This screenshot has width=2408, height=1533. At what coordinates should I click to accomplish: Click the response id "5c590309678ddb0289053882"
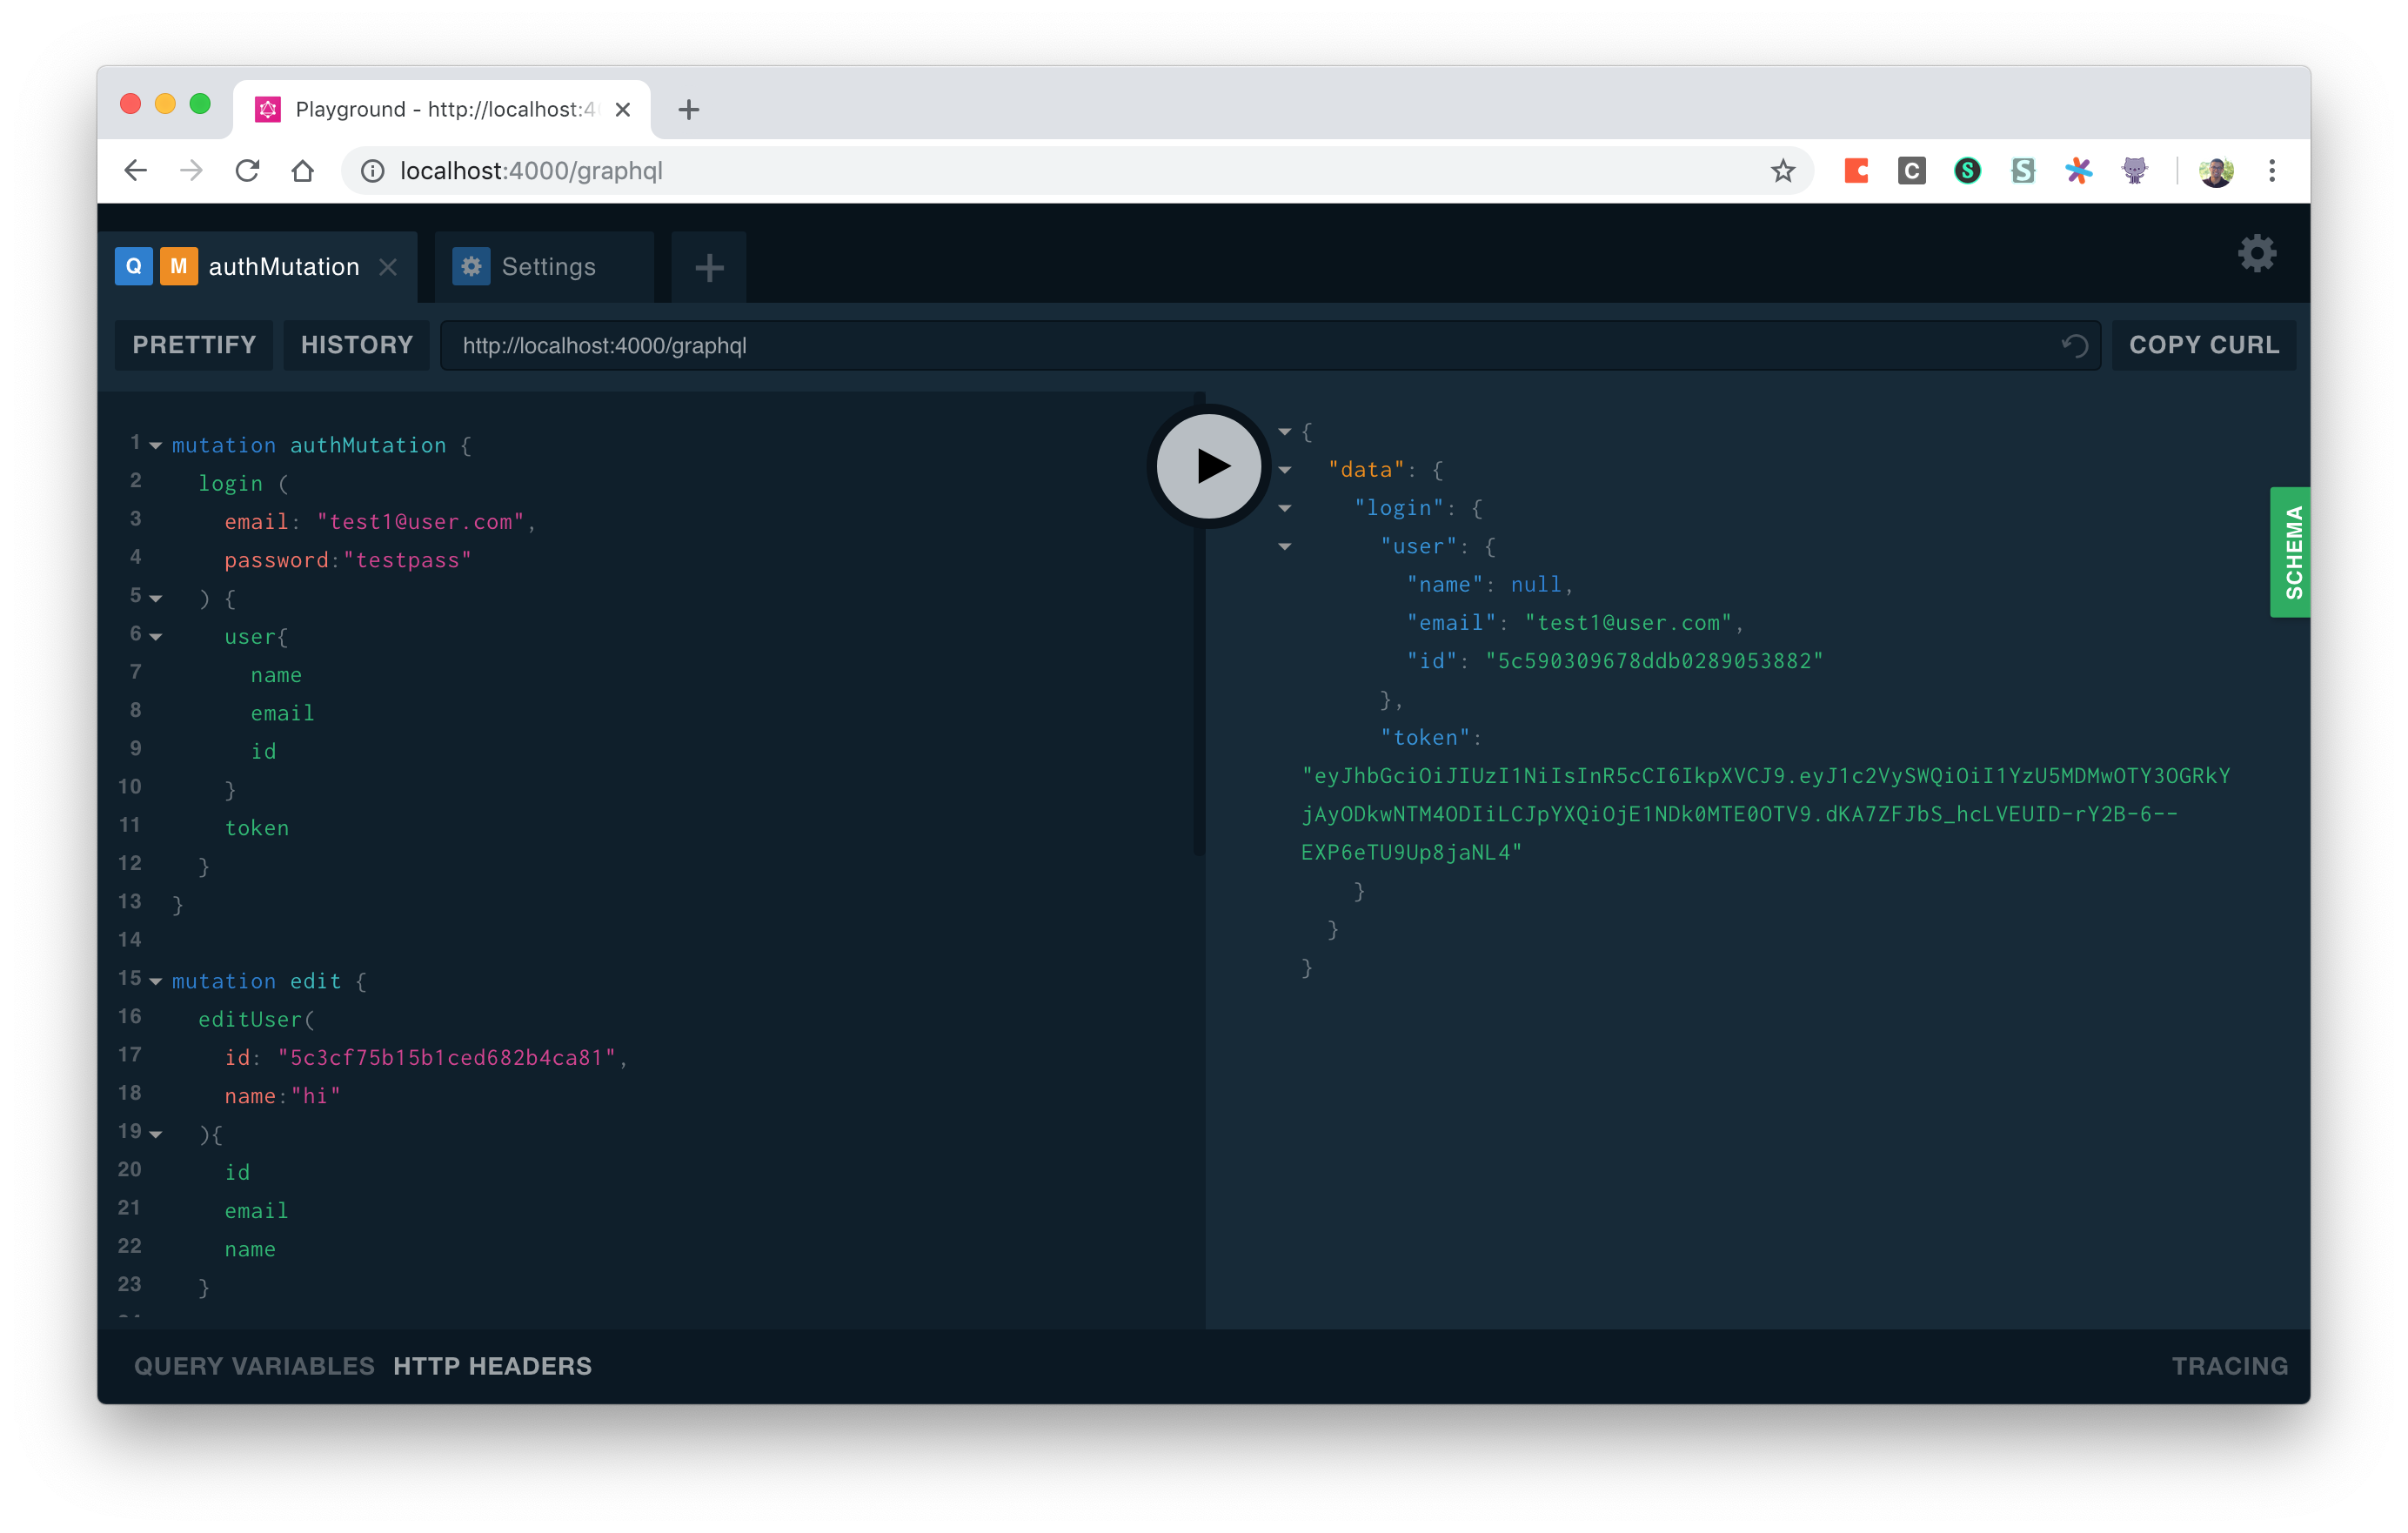(x=1654, y=661)
